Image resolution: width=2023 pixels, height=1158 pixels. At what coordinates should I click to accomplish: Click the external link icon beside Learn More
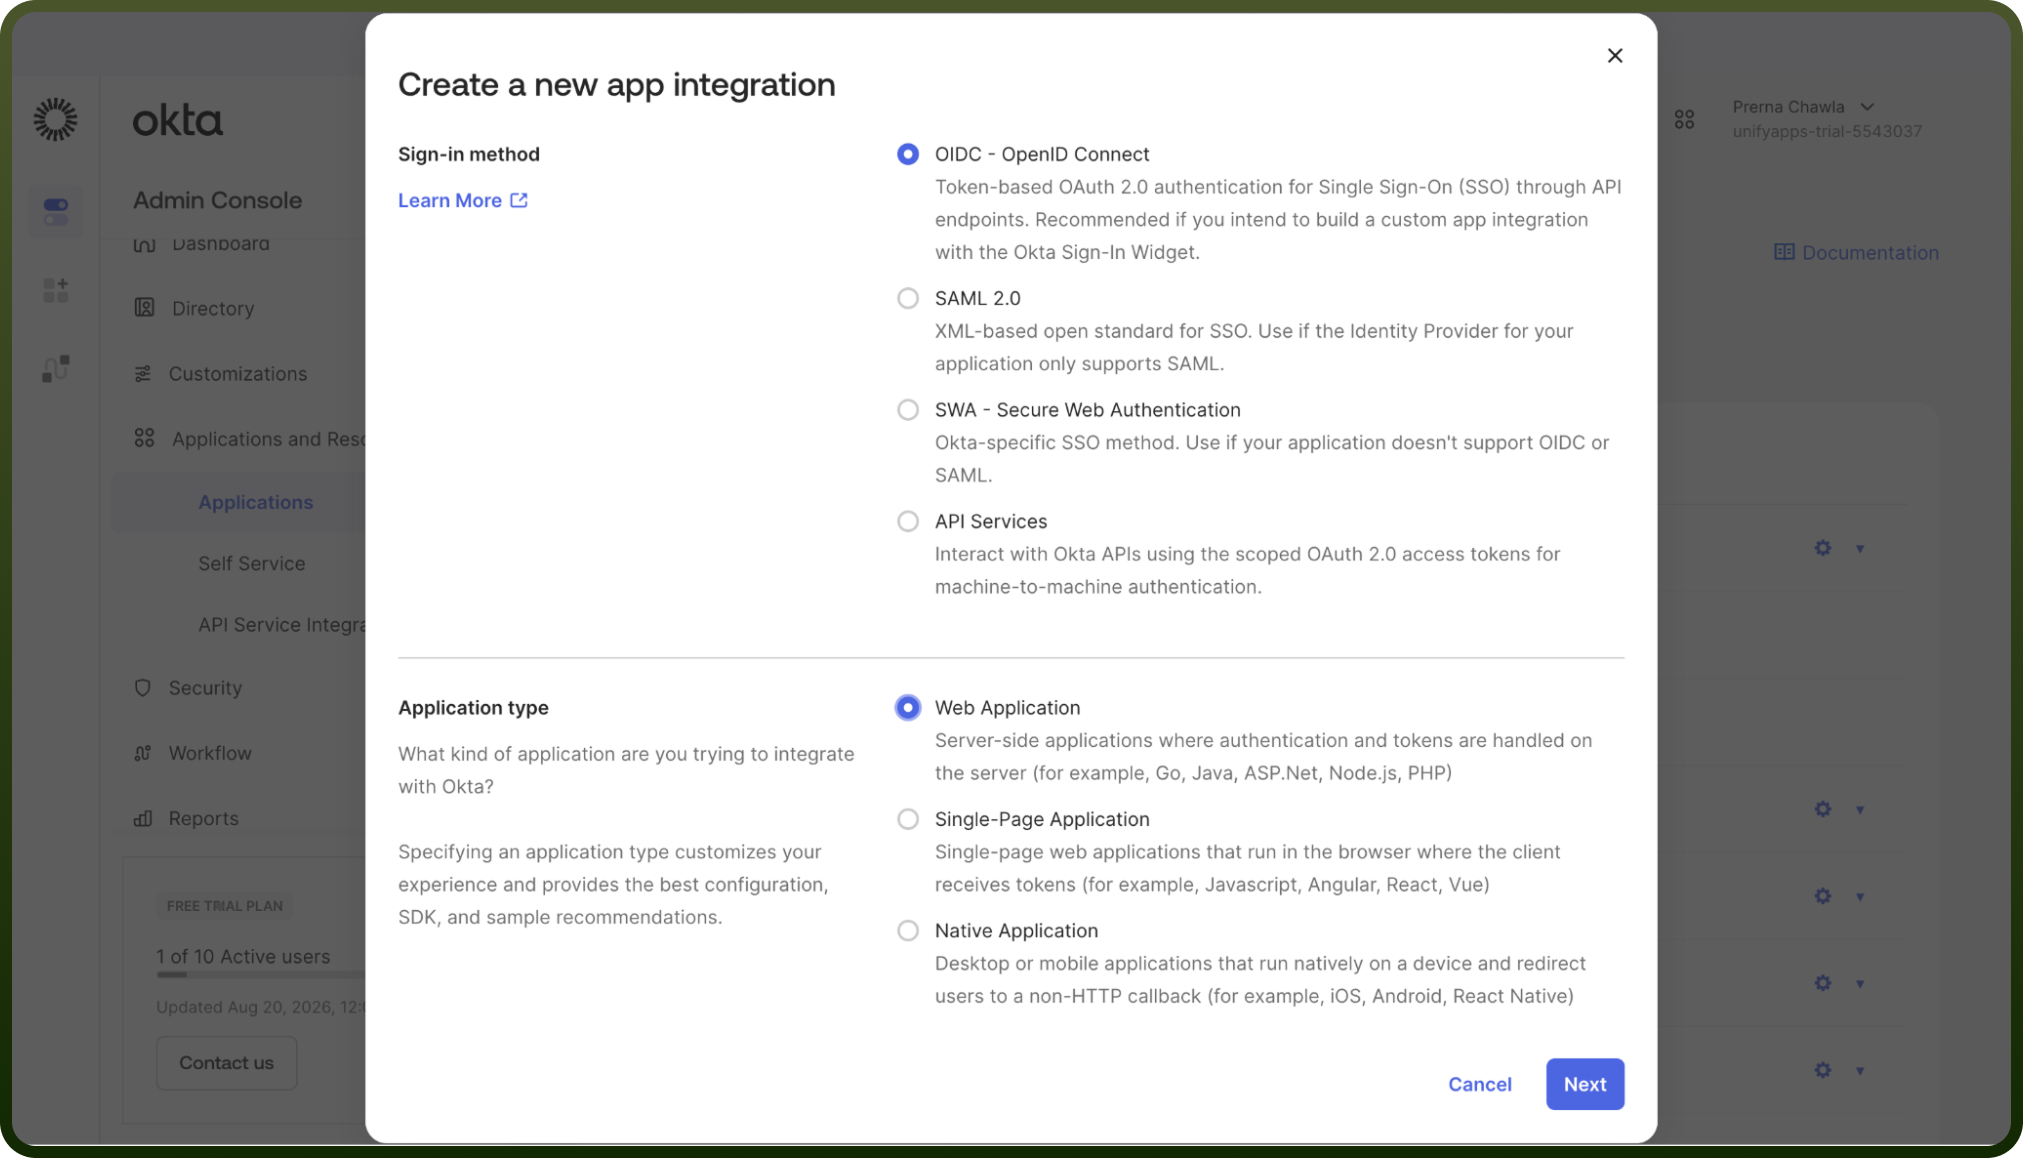pyautogui.click(x=519, y=200)
